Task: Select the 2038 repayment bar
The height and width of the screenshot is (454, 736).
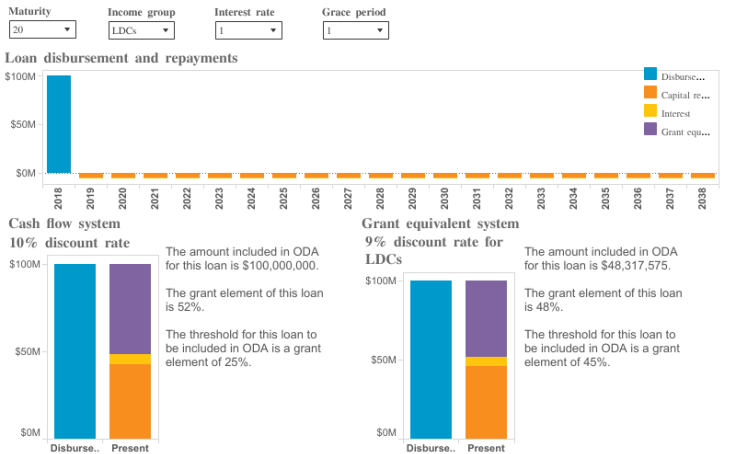Action: click(702, 175)
